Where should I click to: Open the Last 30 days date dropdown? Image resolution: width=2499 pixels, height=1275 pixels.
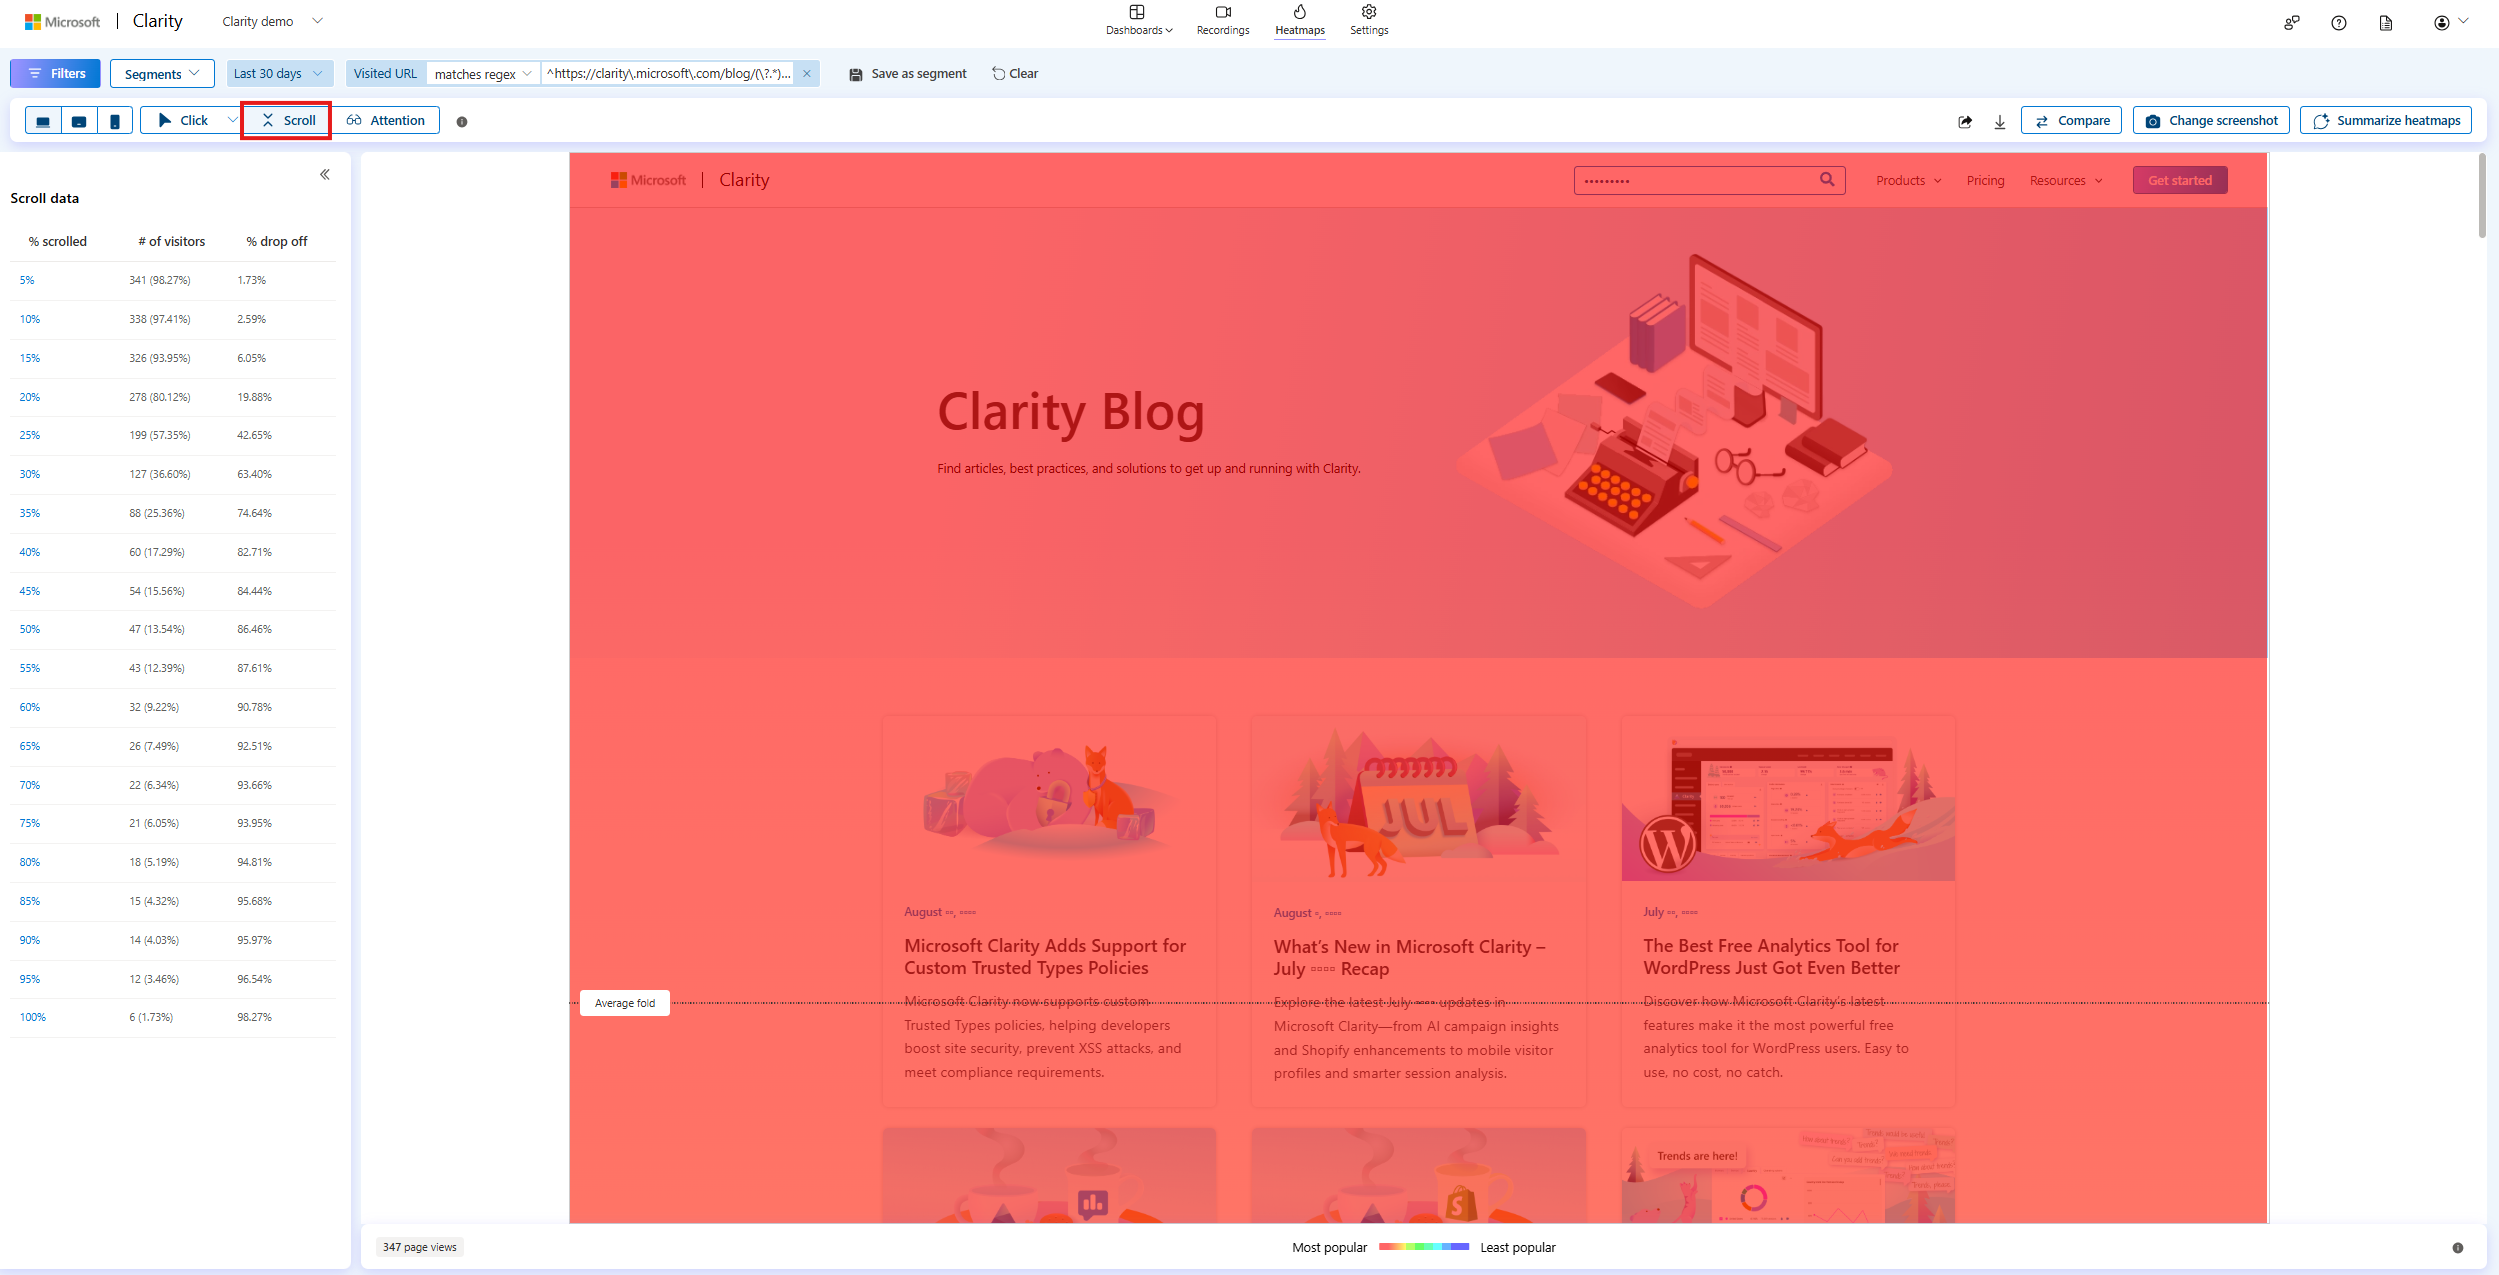point(277,74)
